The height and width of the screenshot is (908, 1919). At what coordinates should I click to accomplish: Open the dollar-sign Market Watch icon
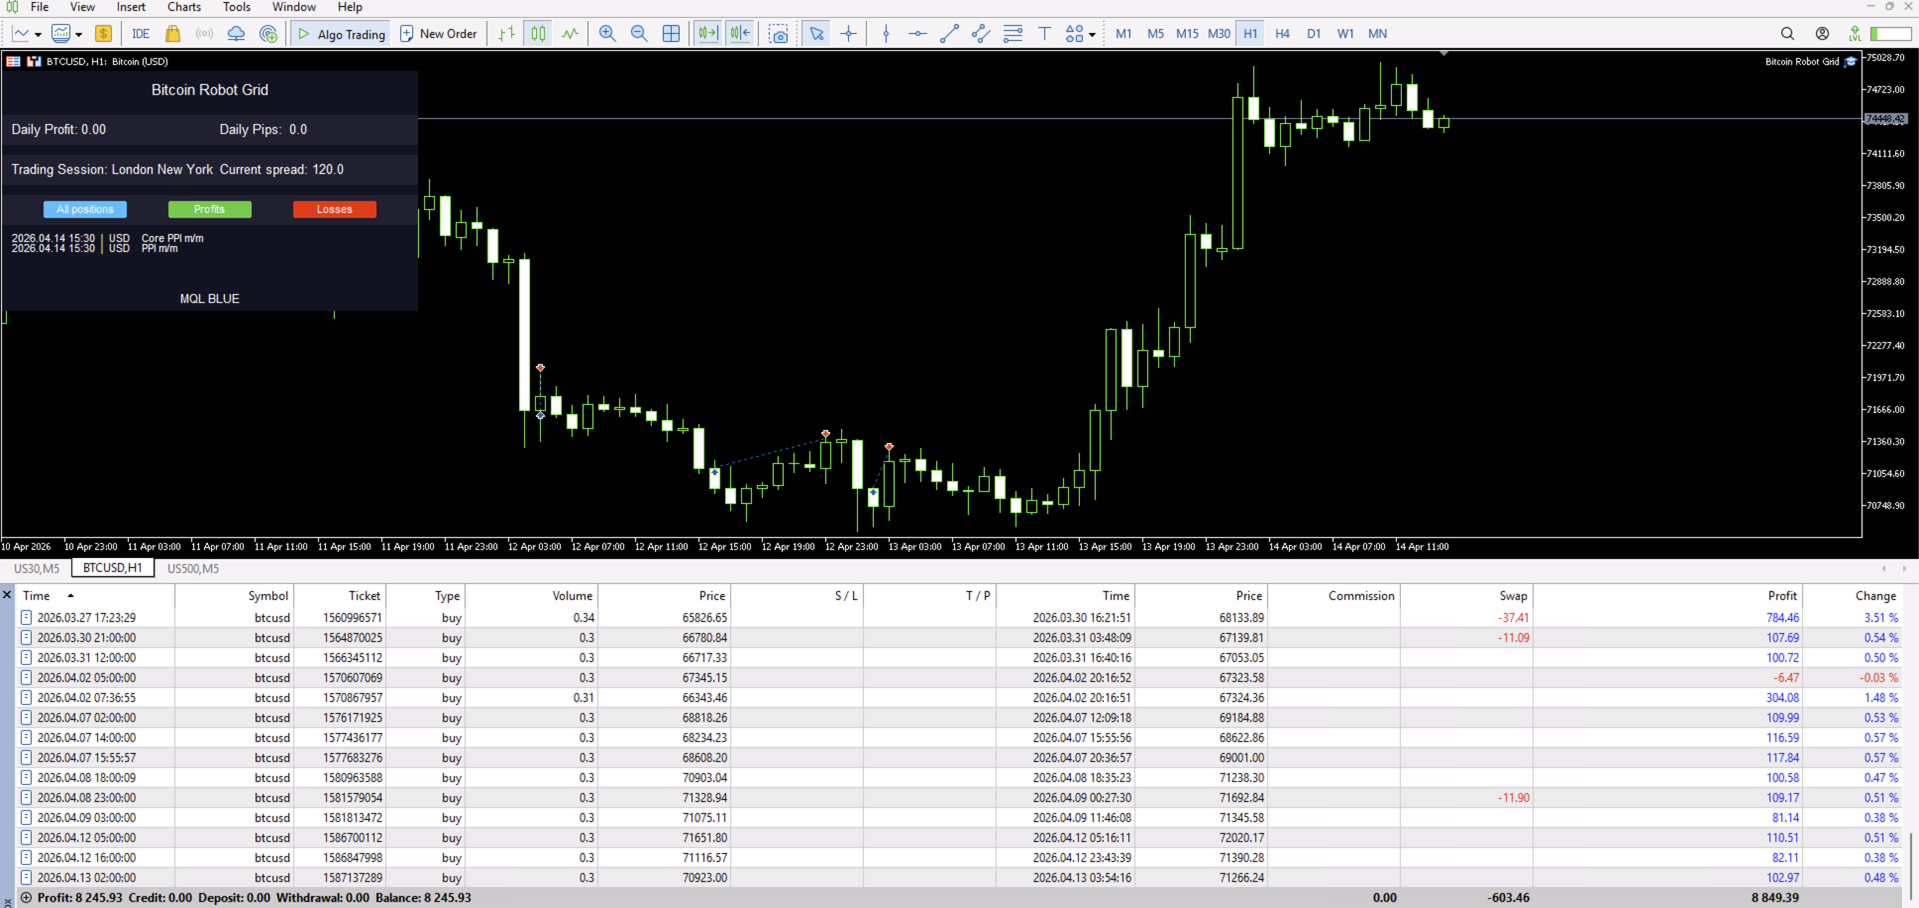pos(103,33)
